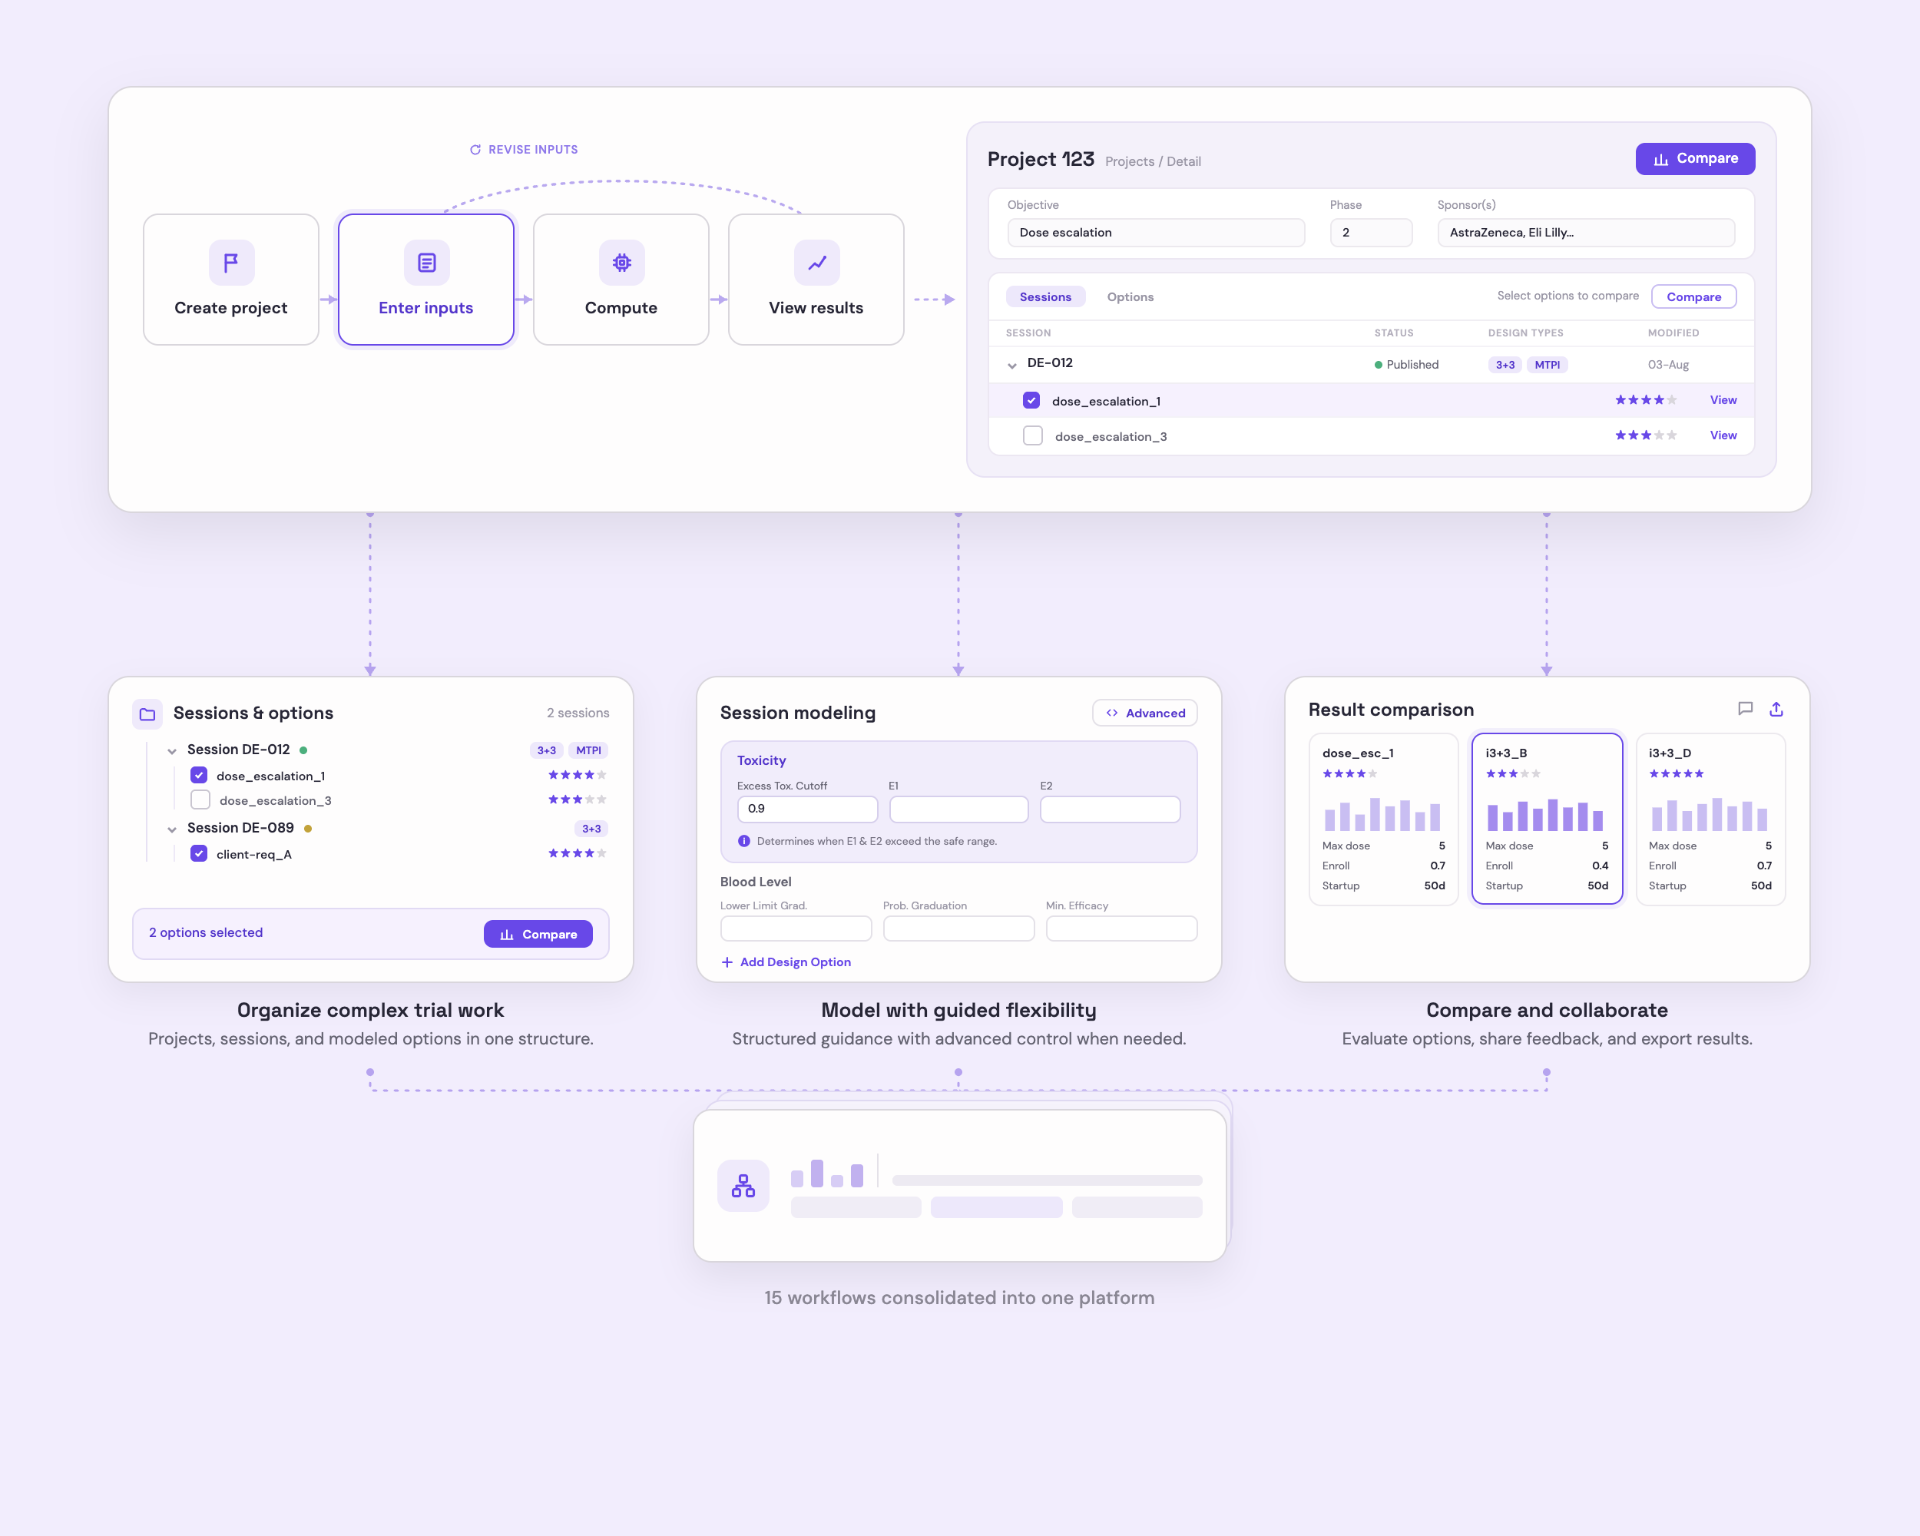The width and height of the screenshot is (1920, 1536).
Task: Click the MTPI tag in DE-012 table row
Action: coord(1547,365)
